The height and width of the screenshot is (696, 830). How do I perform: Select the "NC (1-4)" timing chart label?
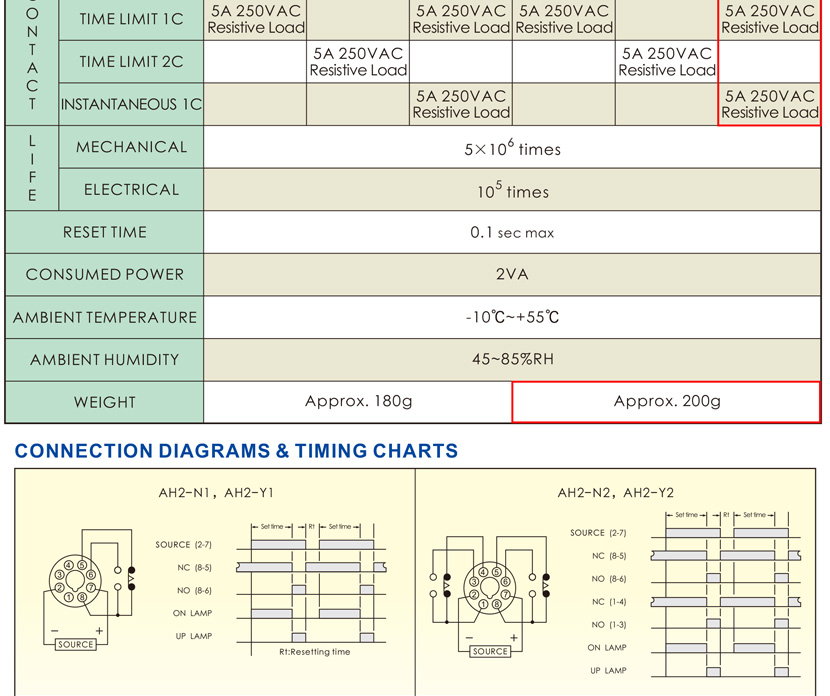coord(609,602)
